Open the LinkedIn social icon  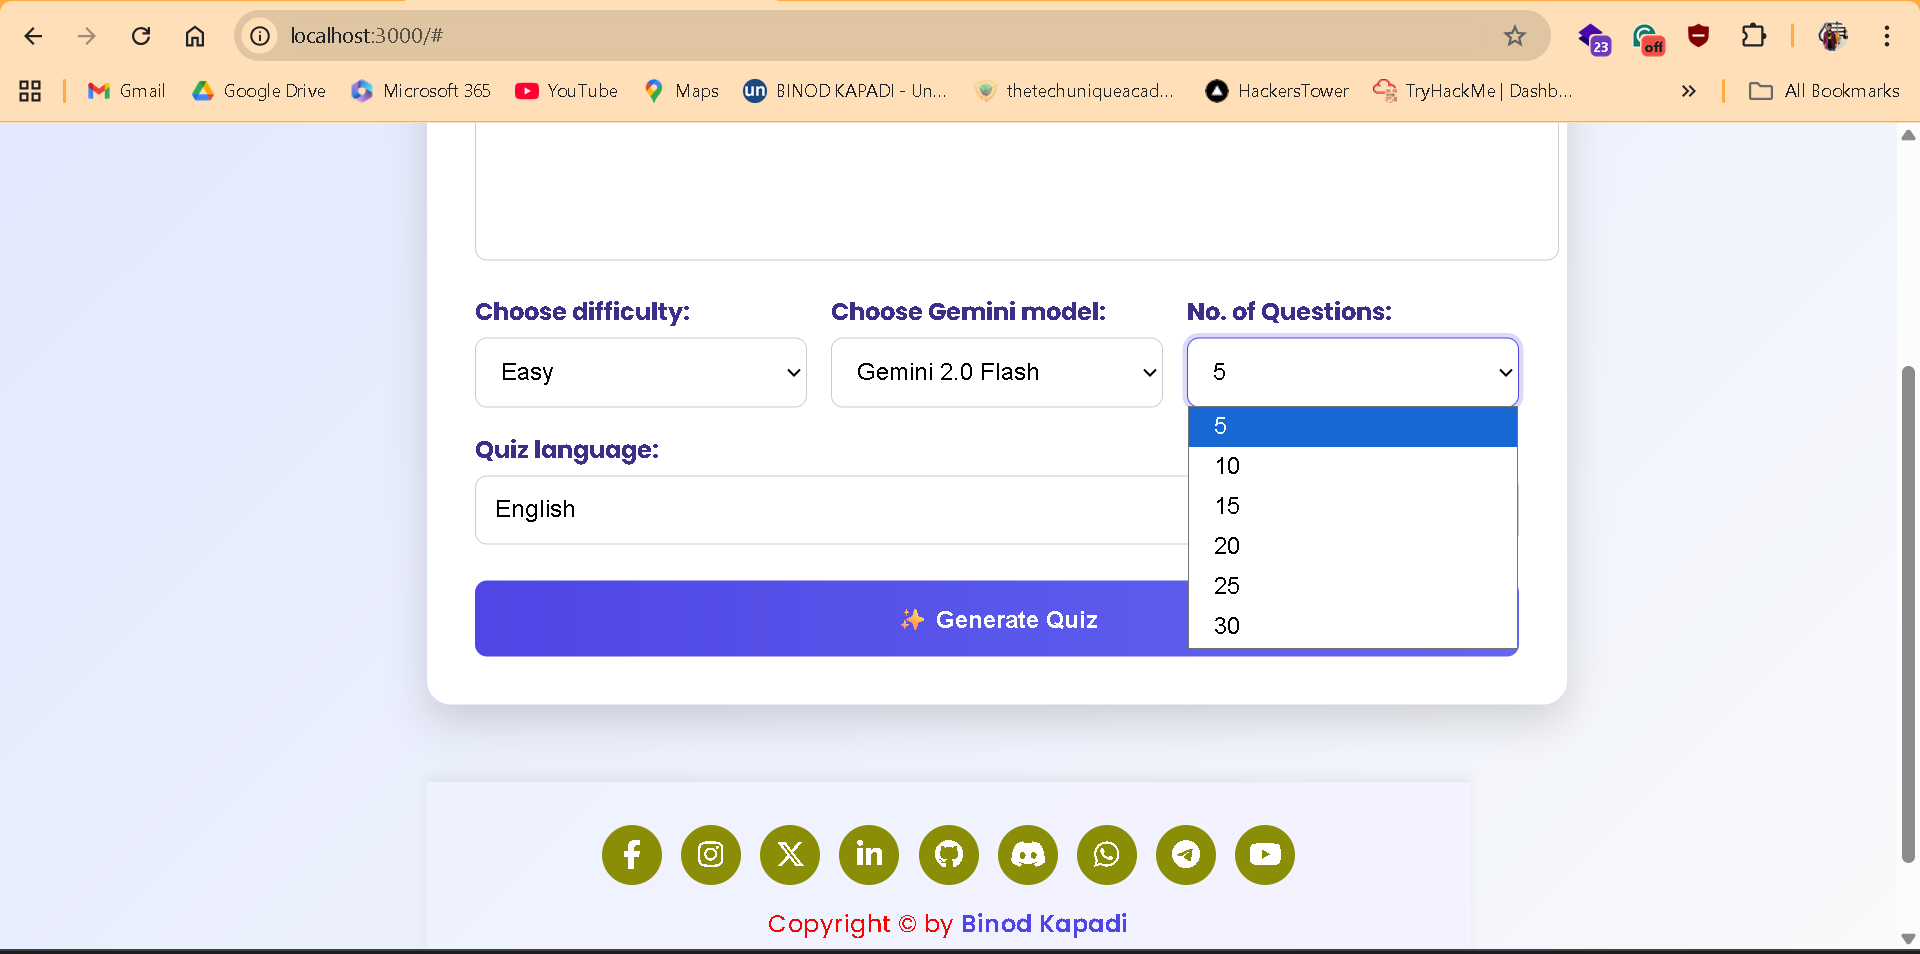click(x=868, y=855)
